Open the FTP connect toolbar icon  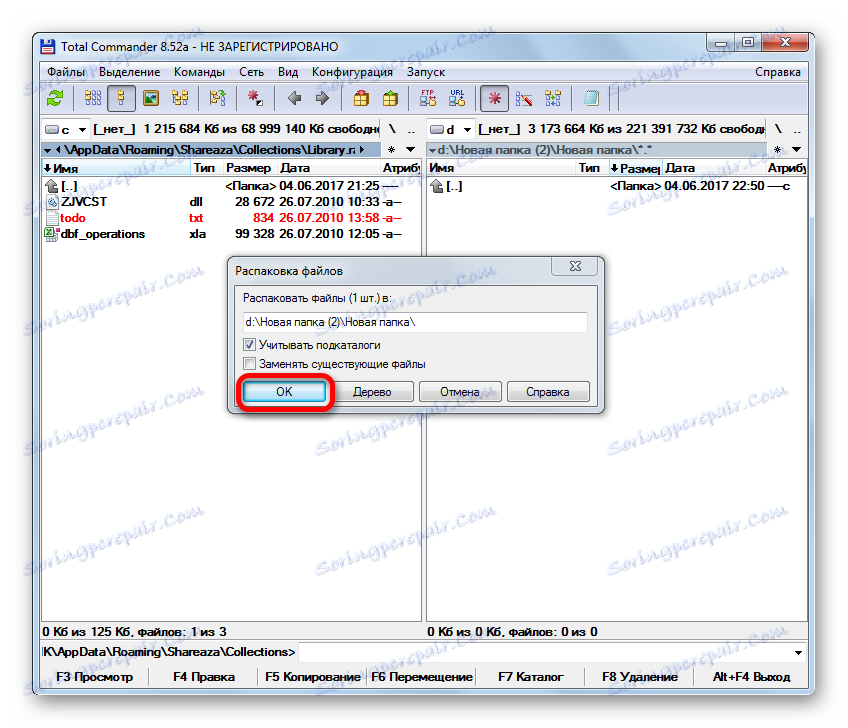point(428,98)
